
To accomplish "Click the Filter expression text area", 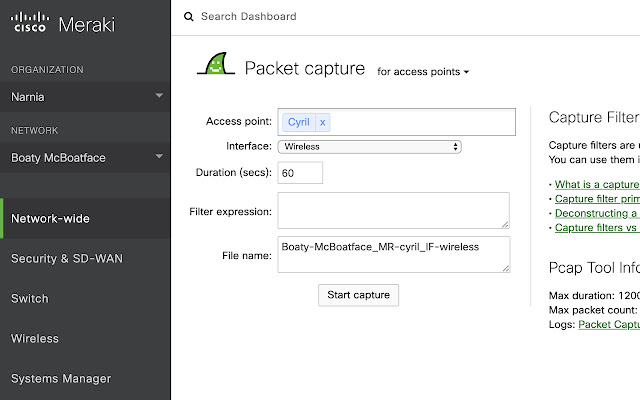I will (x=393, y=211).
